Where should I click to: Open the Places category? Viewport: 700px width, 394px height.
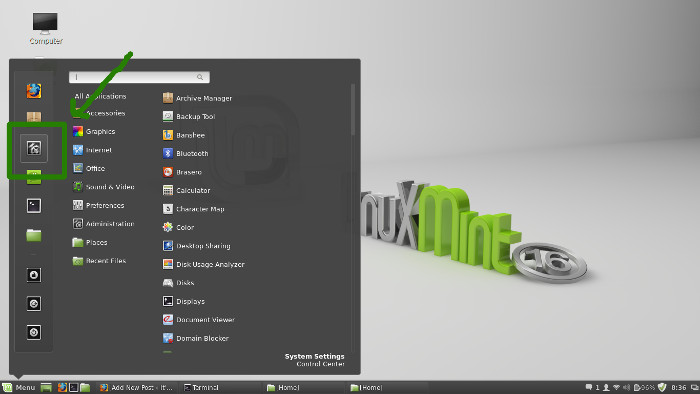(x=90, y=242)
